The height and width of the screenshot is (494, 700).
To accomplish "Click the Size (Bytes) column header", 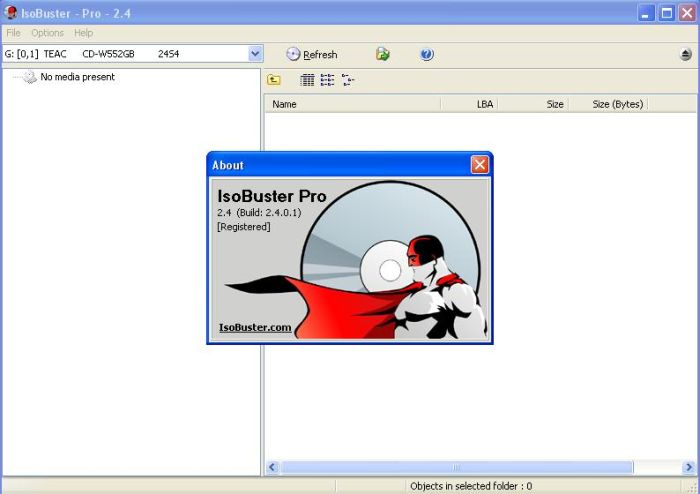I will (x=608, y=104).
